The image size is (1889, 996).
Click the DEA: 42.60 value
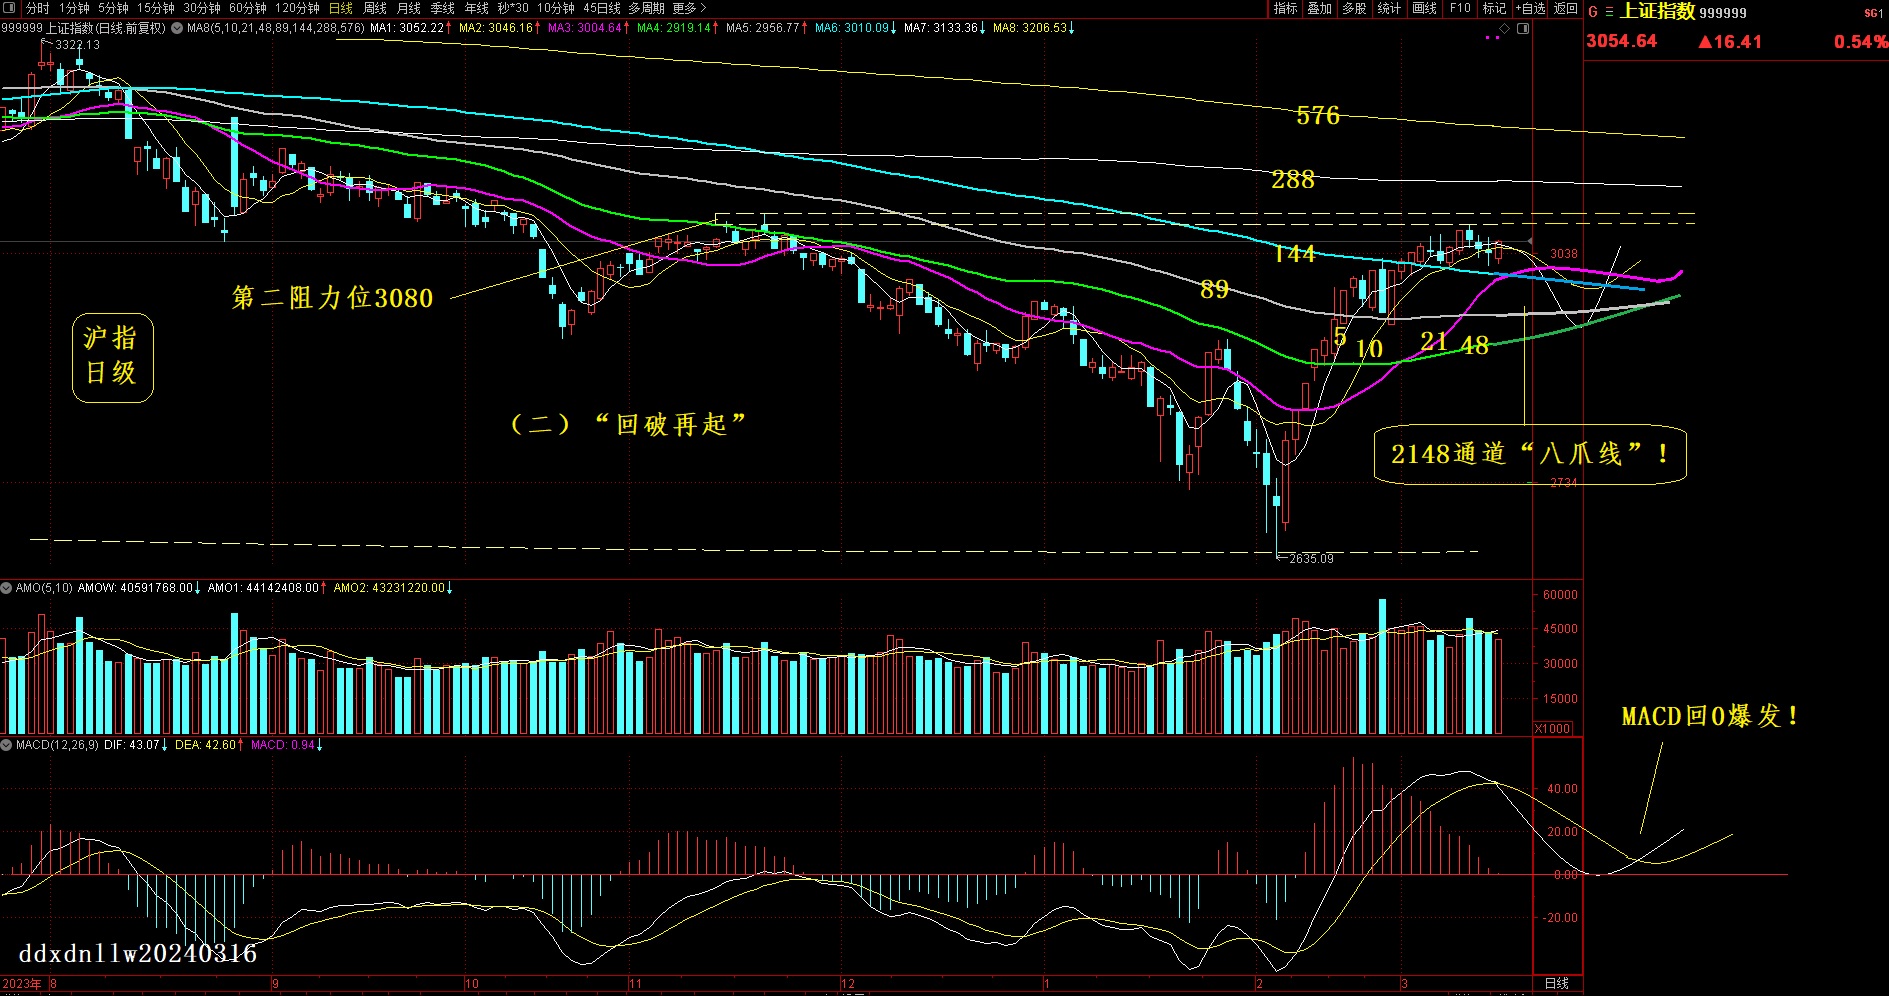coord(206,745)
